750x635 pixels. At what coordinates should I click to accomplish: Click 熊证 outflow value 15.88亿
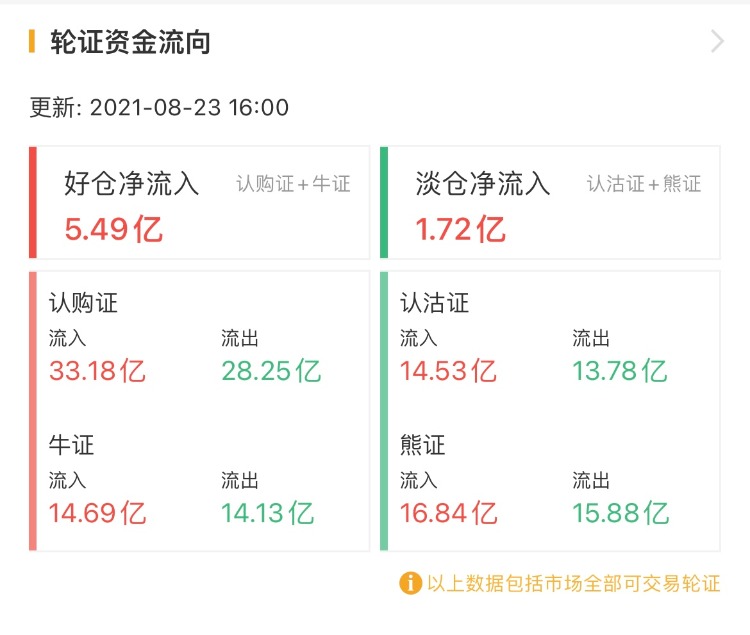tap(620, 514)
